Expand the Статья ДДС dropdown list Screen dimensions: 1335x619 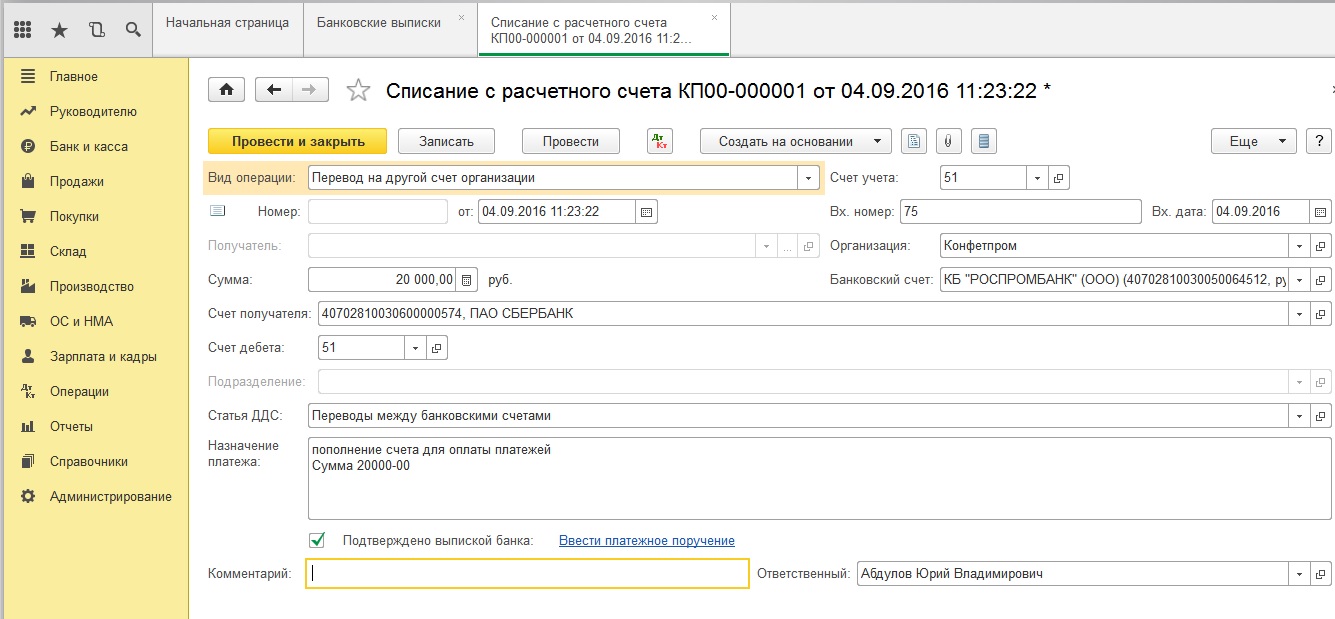click(x=1299, y=416)
